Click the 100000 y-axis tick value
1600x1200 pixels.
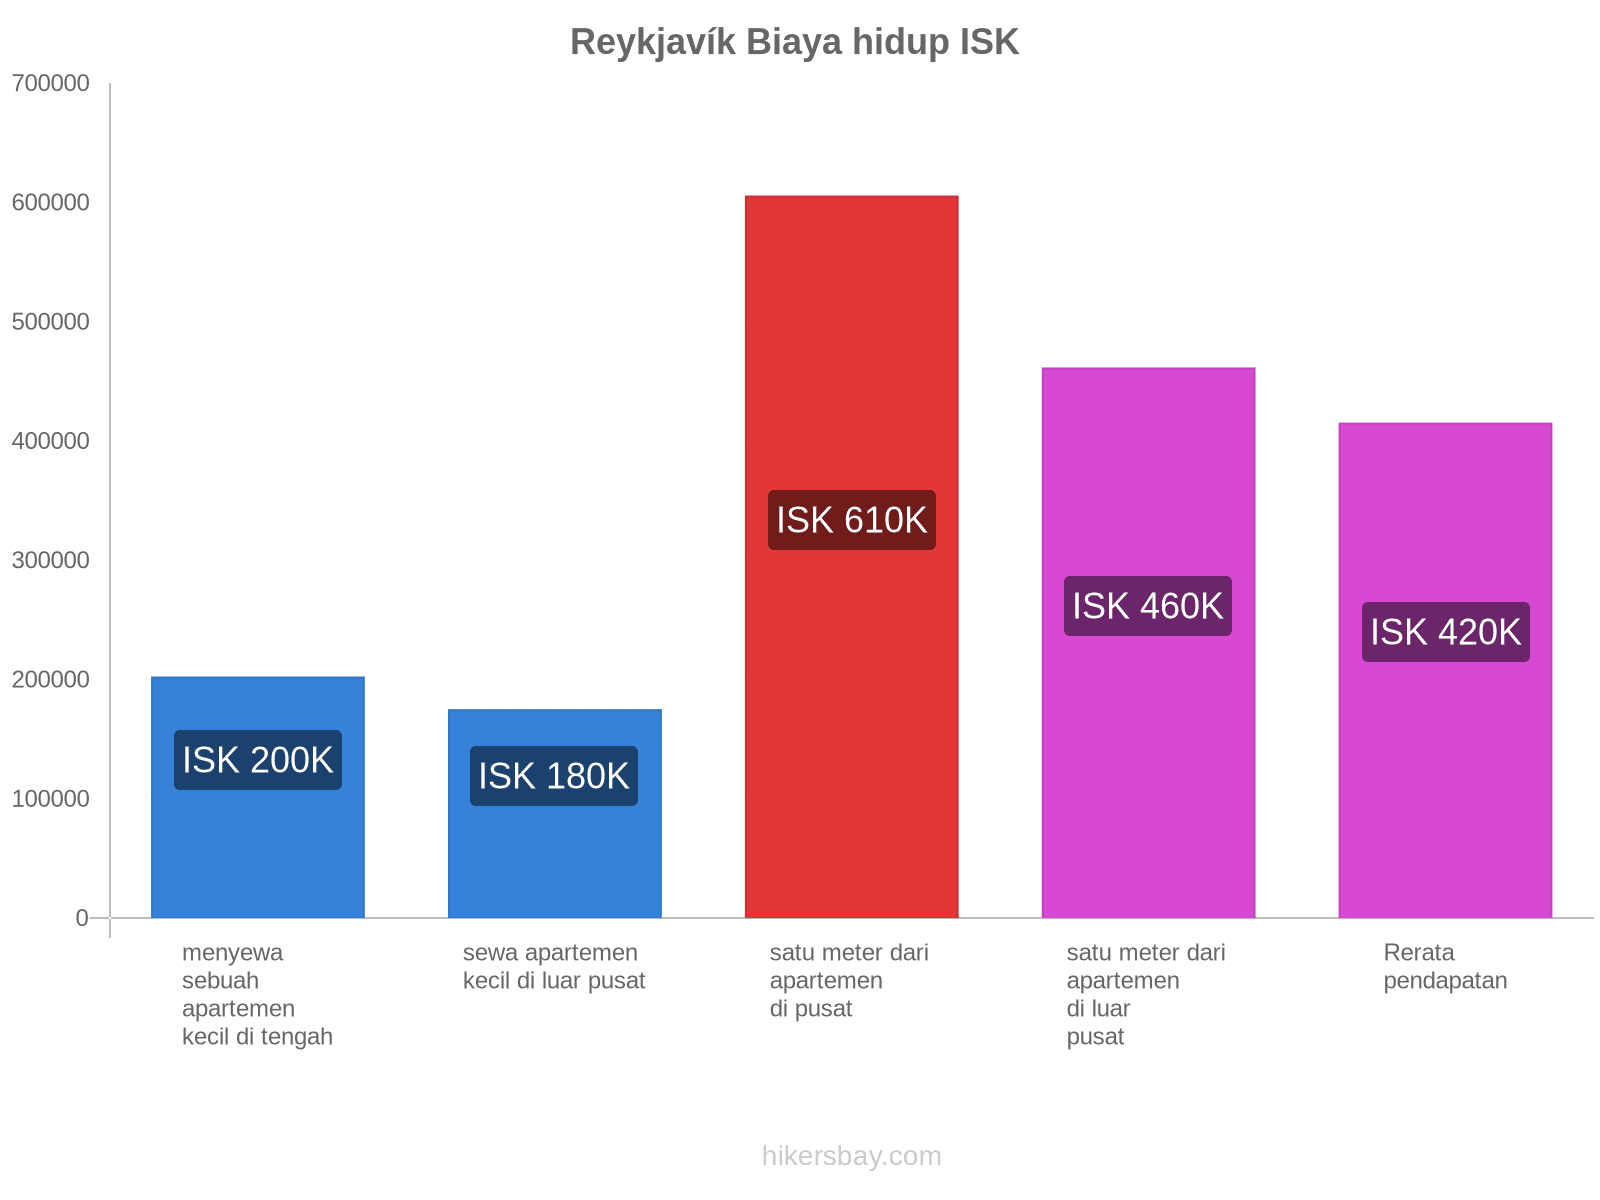[51, 799]
